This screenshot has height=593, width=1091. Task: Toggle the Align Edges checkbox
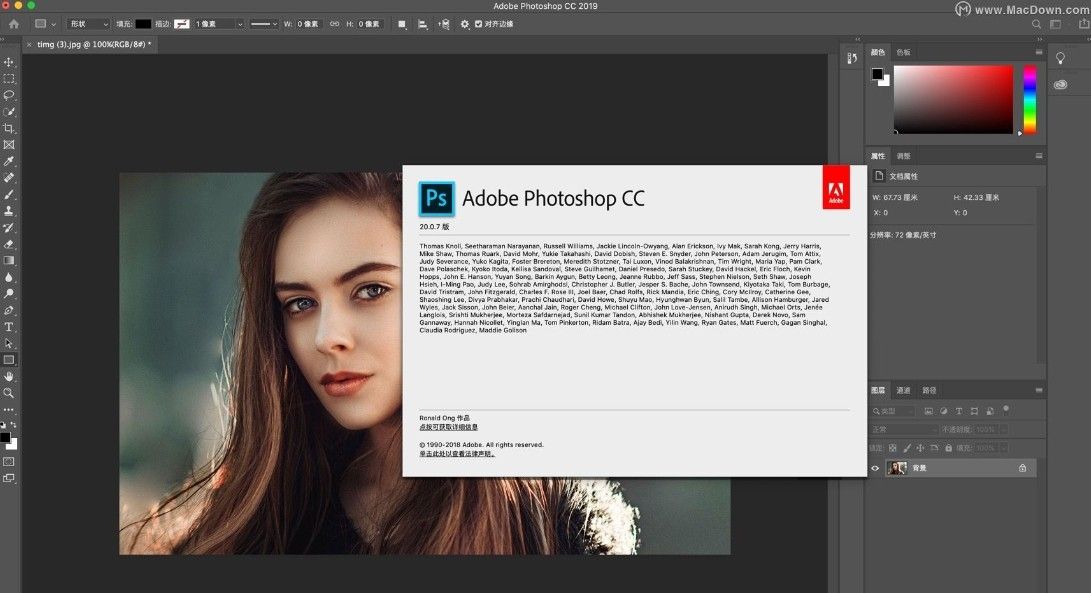(x=478, y=24)
